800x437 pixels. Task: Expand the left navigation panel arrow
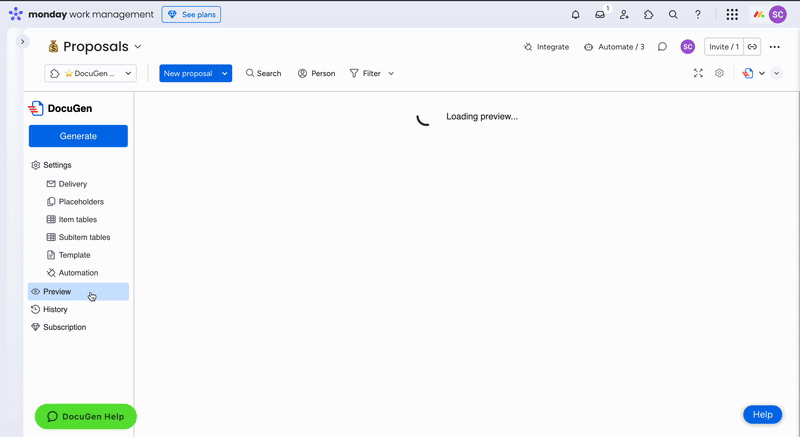tap(22, 42)
